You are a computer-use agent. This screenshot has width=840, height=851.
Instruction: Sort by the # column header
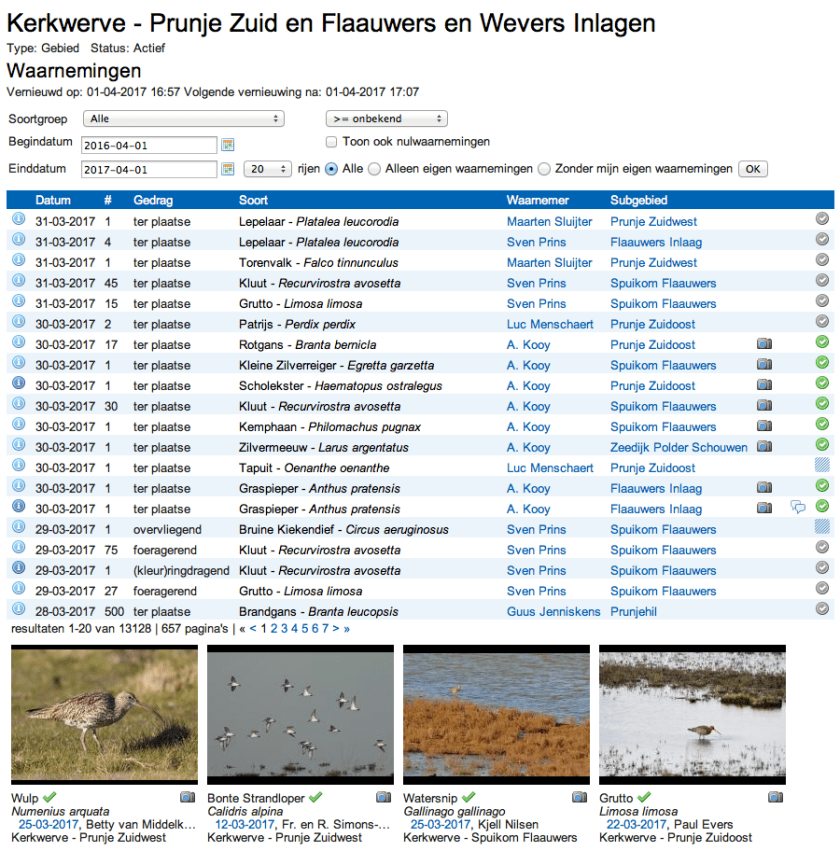pyautogui.click(x=108, y=200)
